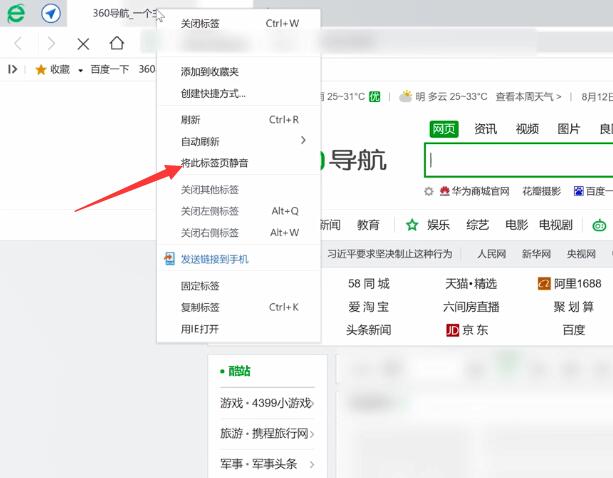Screen dimensions: 613x478
Task: Click the green 优 air quality badge
Action: (x=375, y=97)
